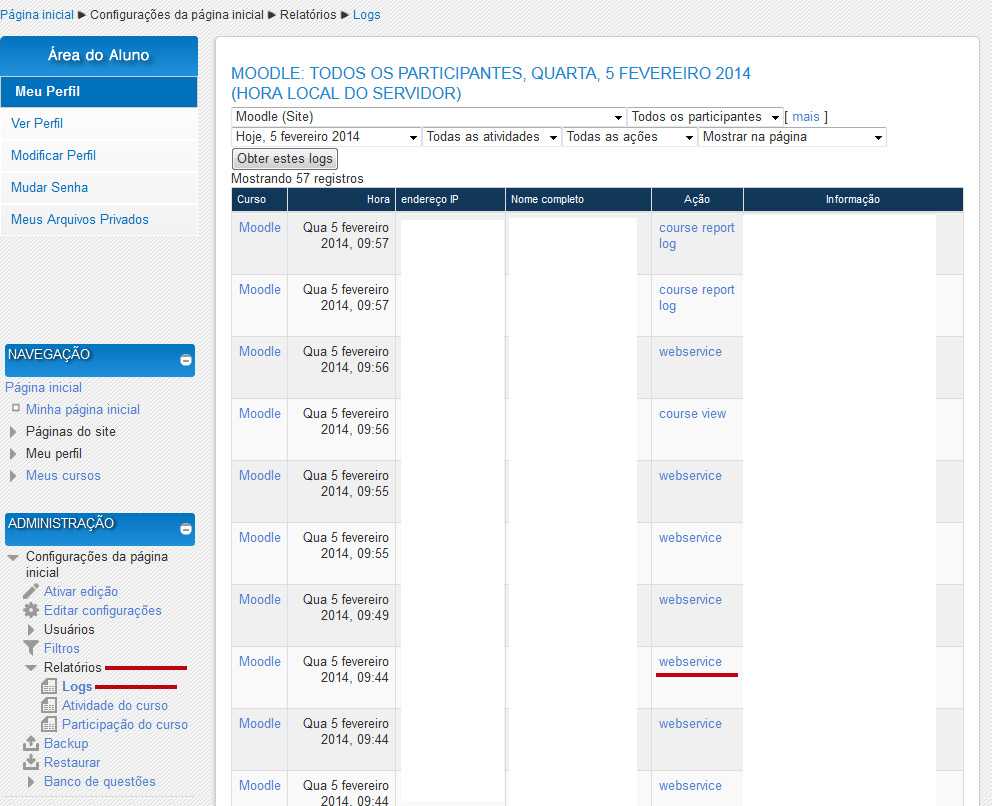Viewport: 992px width, 806px height.
Task: Select Mudar Senha in the student menu
Action: 49,187
